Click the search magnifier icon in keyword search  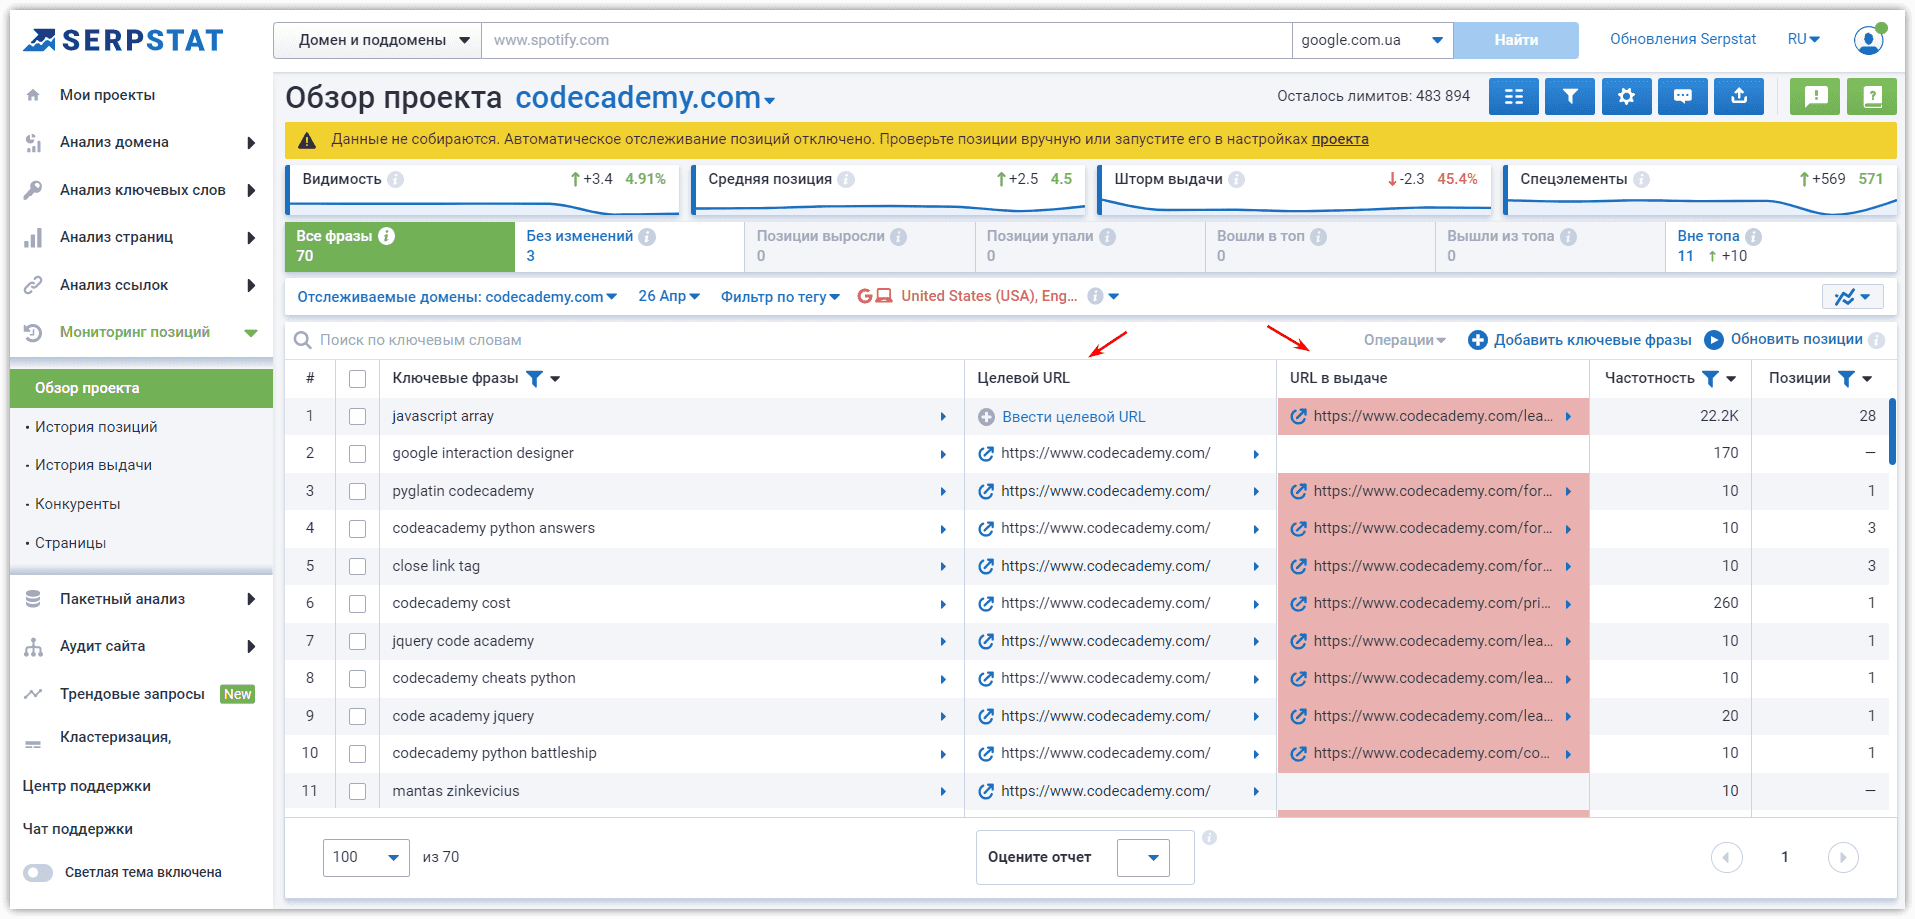(x=302, y=340)
